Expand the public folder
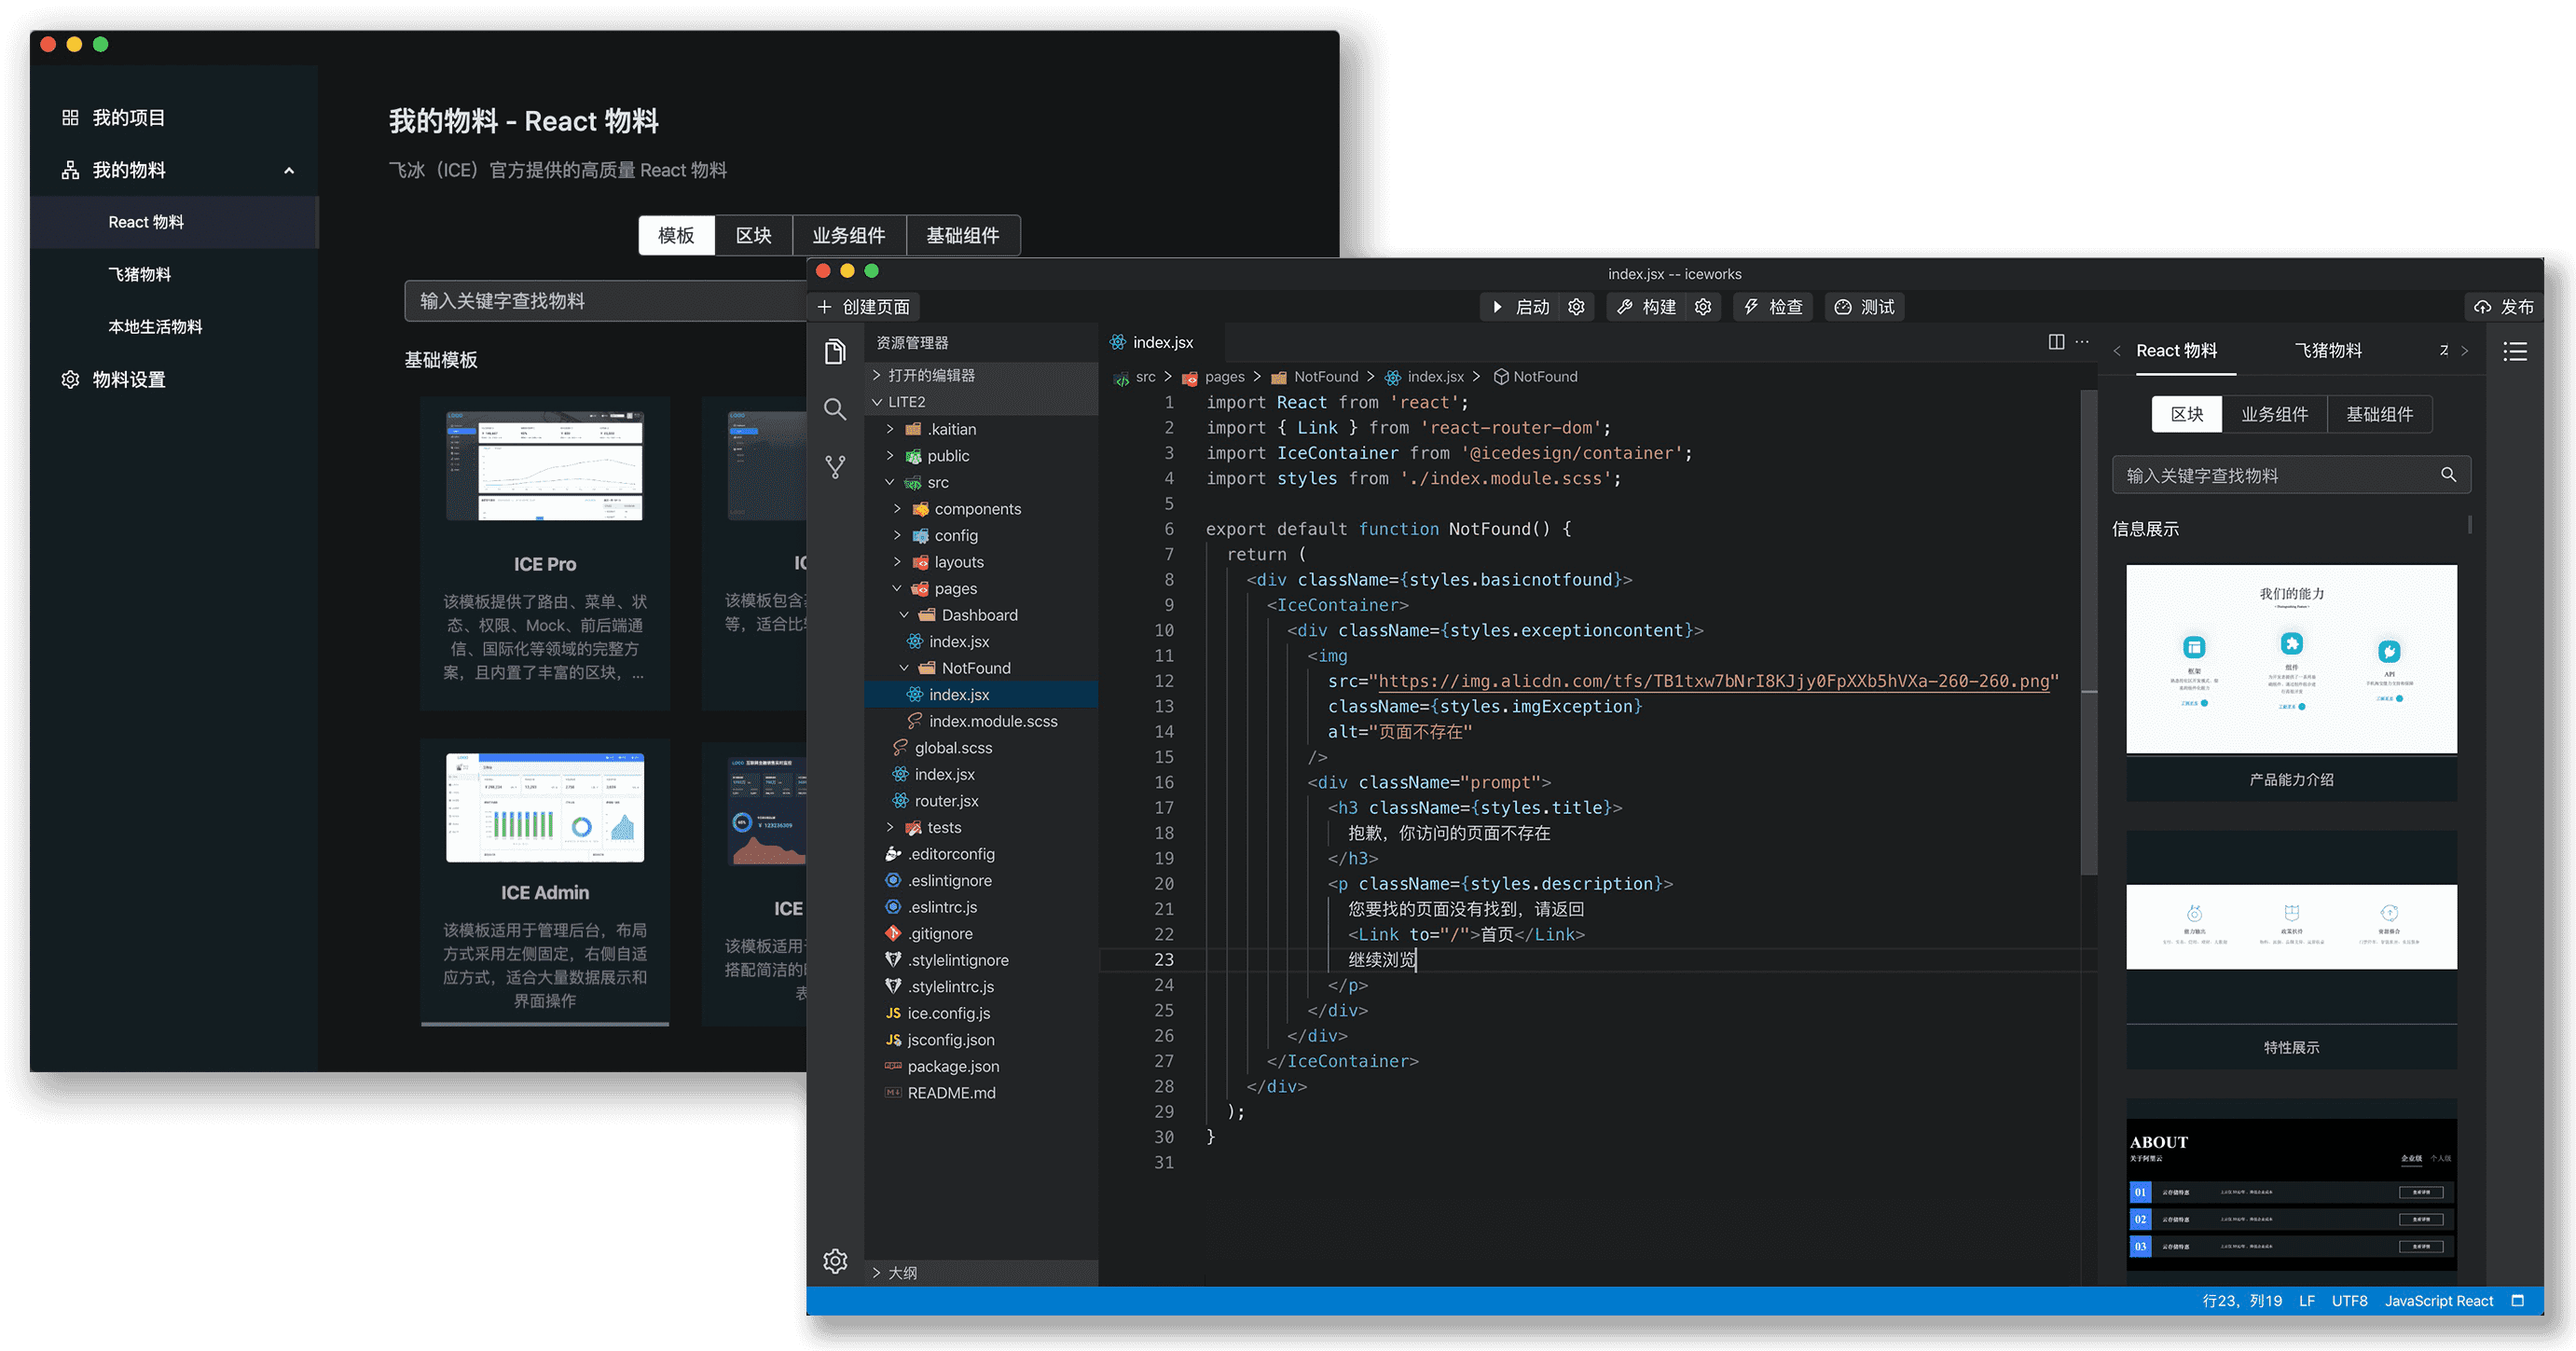Viewport: 2576px width, 1351px height. point(981,456)
